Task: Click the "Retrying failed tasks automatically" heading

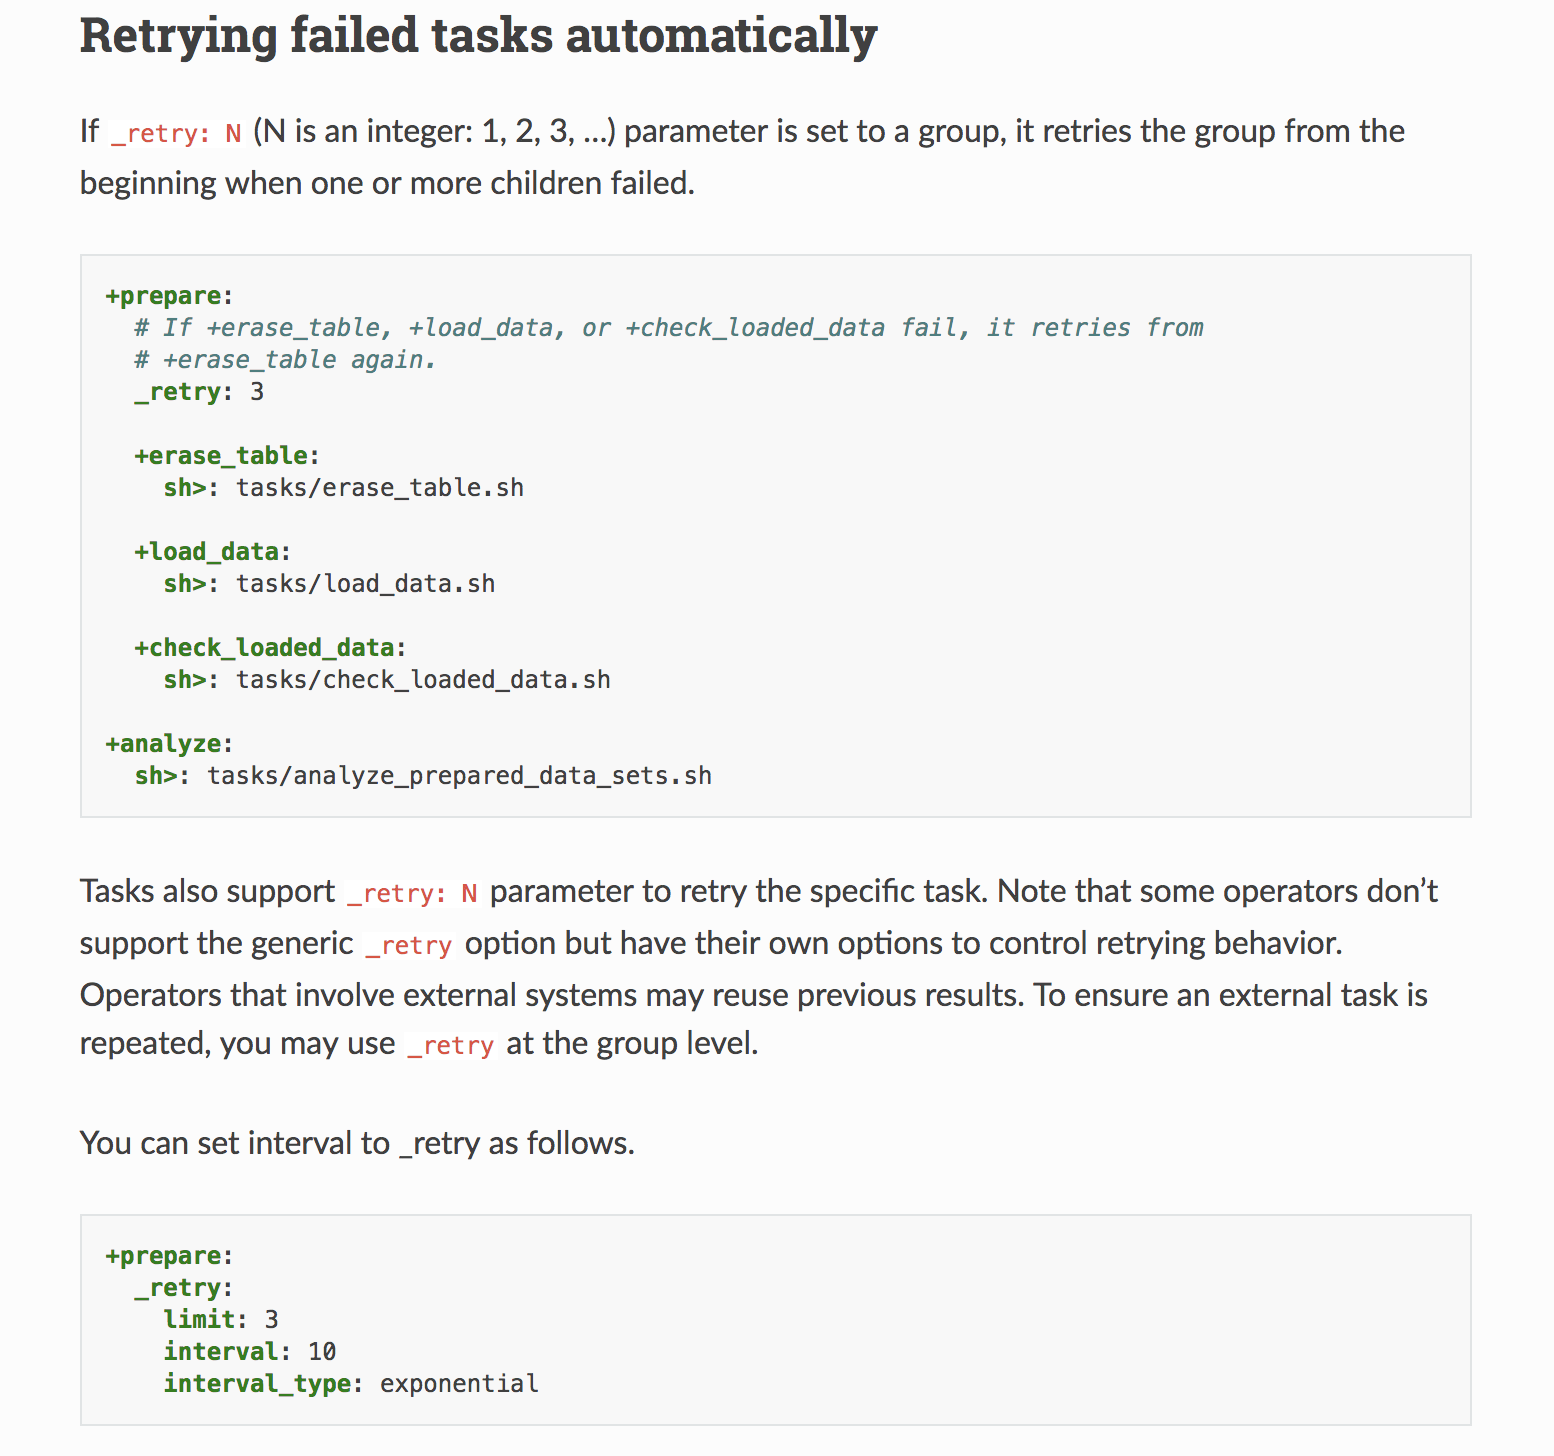Action: click(478, 36)
